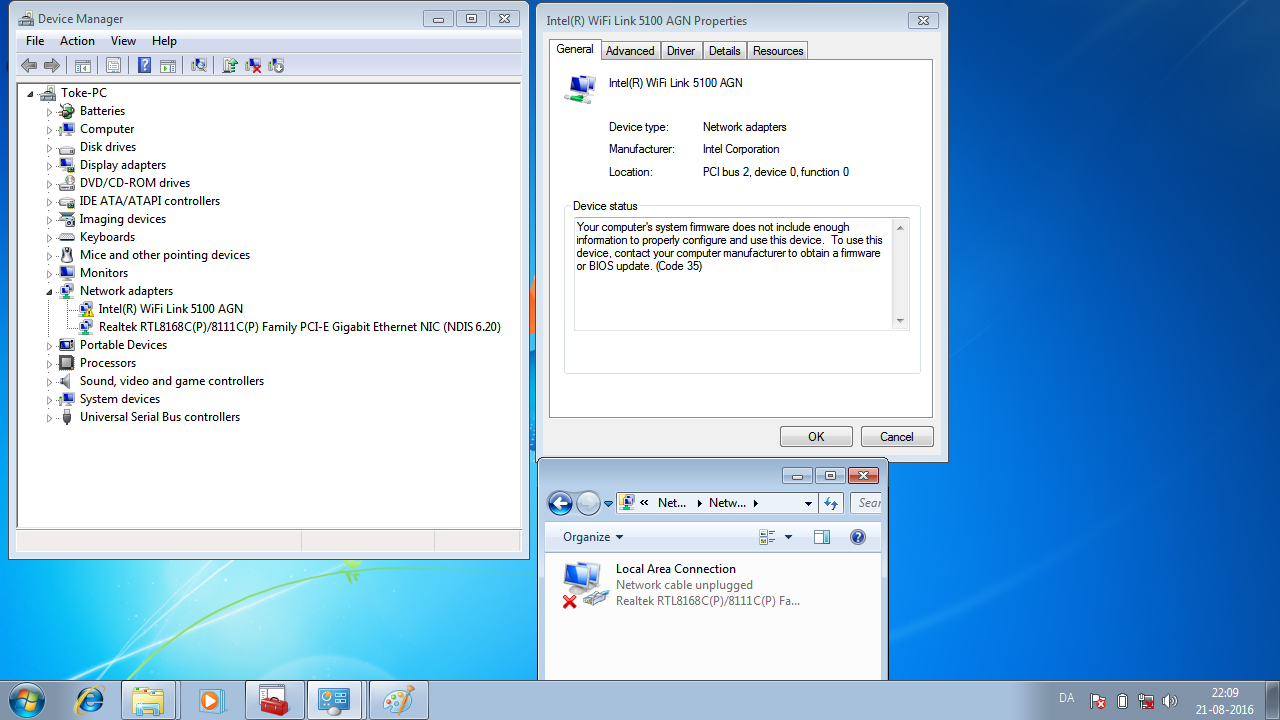The image size is (1280, 720).
Task: Open Help in the Network Connections window
Action: [858, 537]
